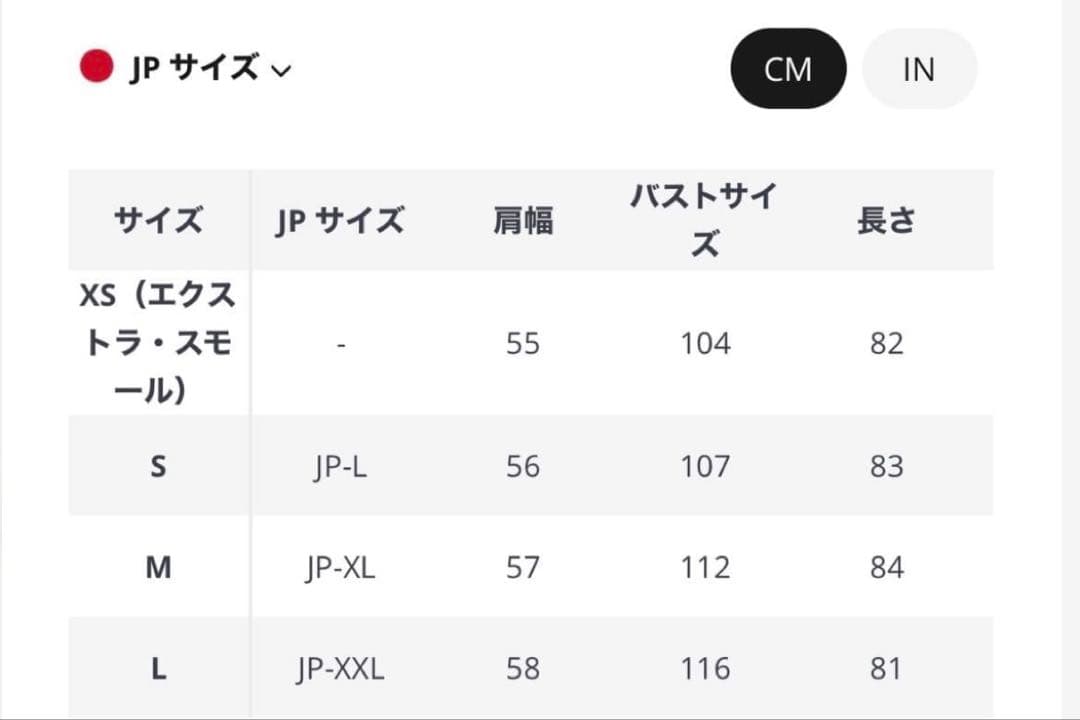Click the shoulder width 58 for size L
The width and height of the screenshot is (1080, 720).
522,667
